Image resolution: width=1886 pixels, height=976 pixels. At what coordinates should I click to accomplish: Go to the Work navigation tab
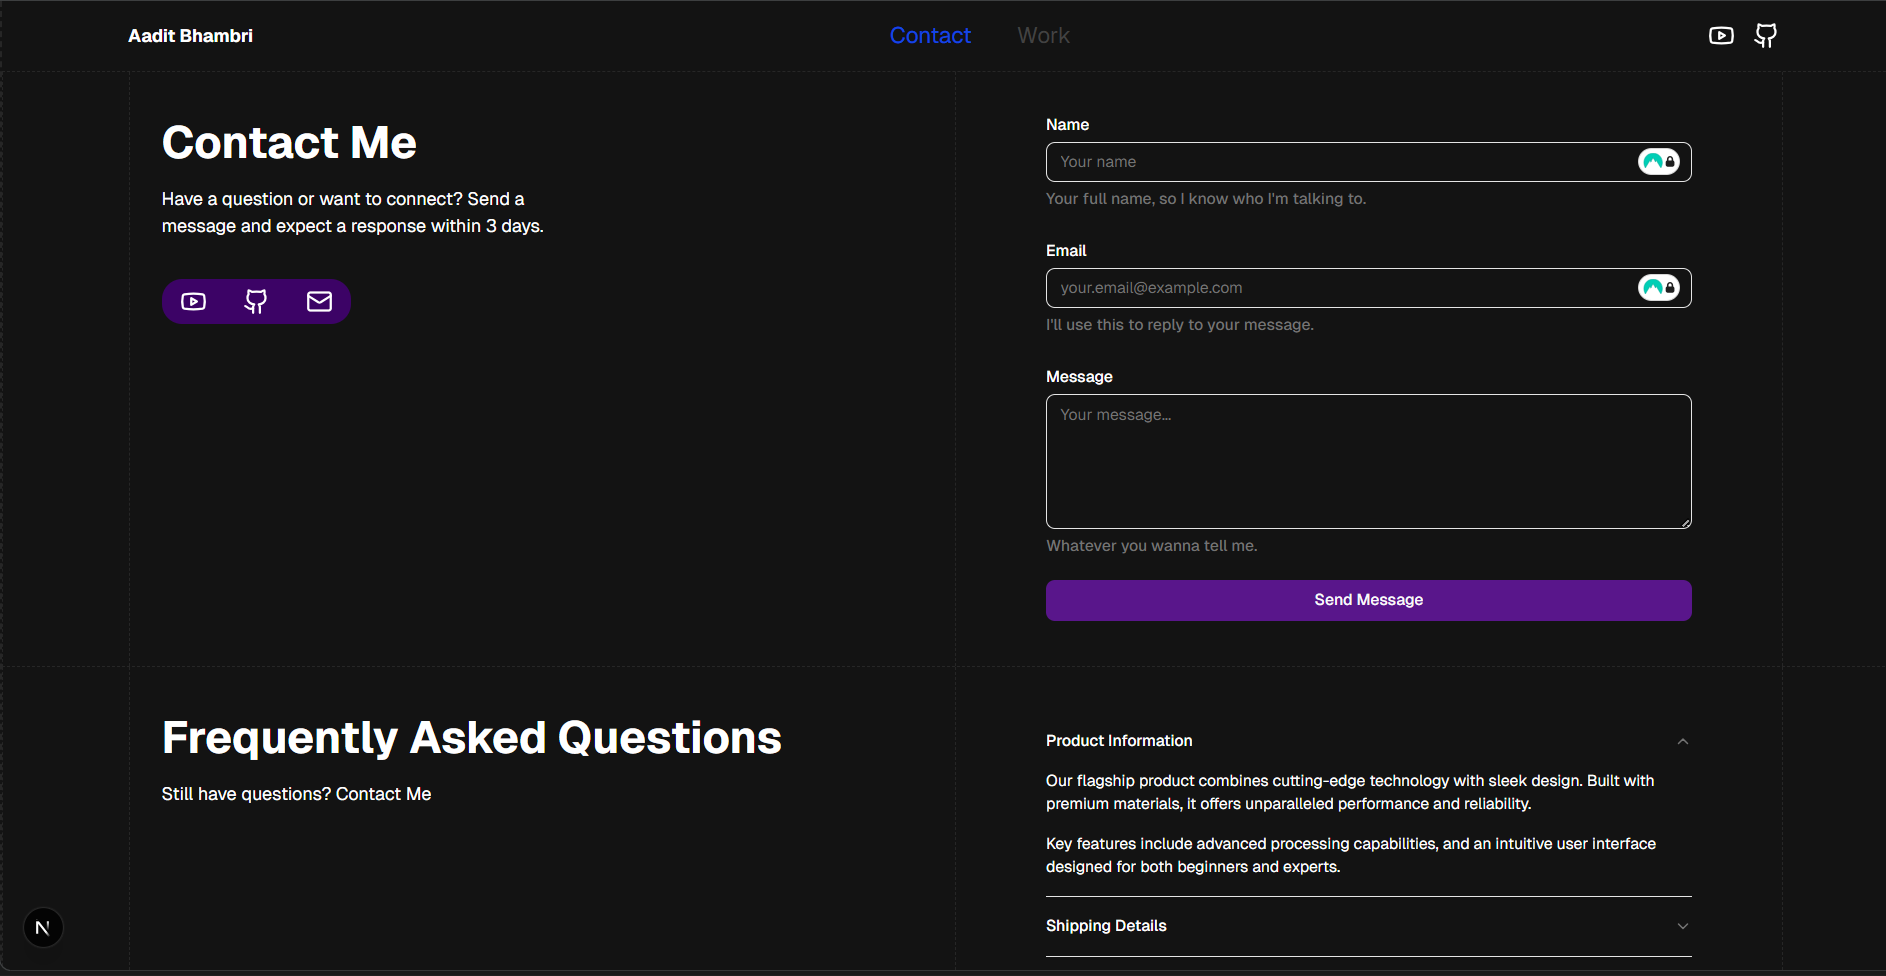pos(1043,36)
